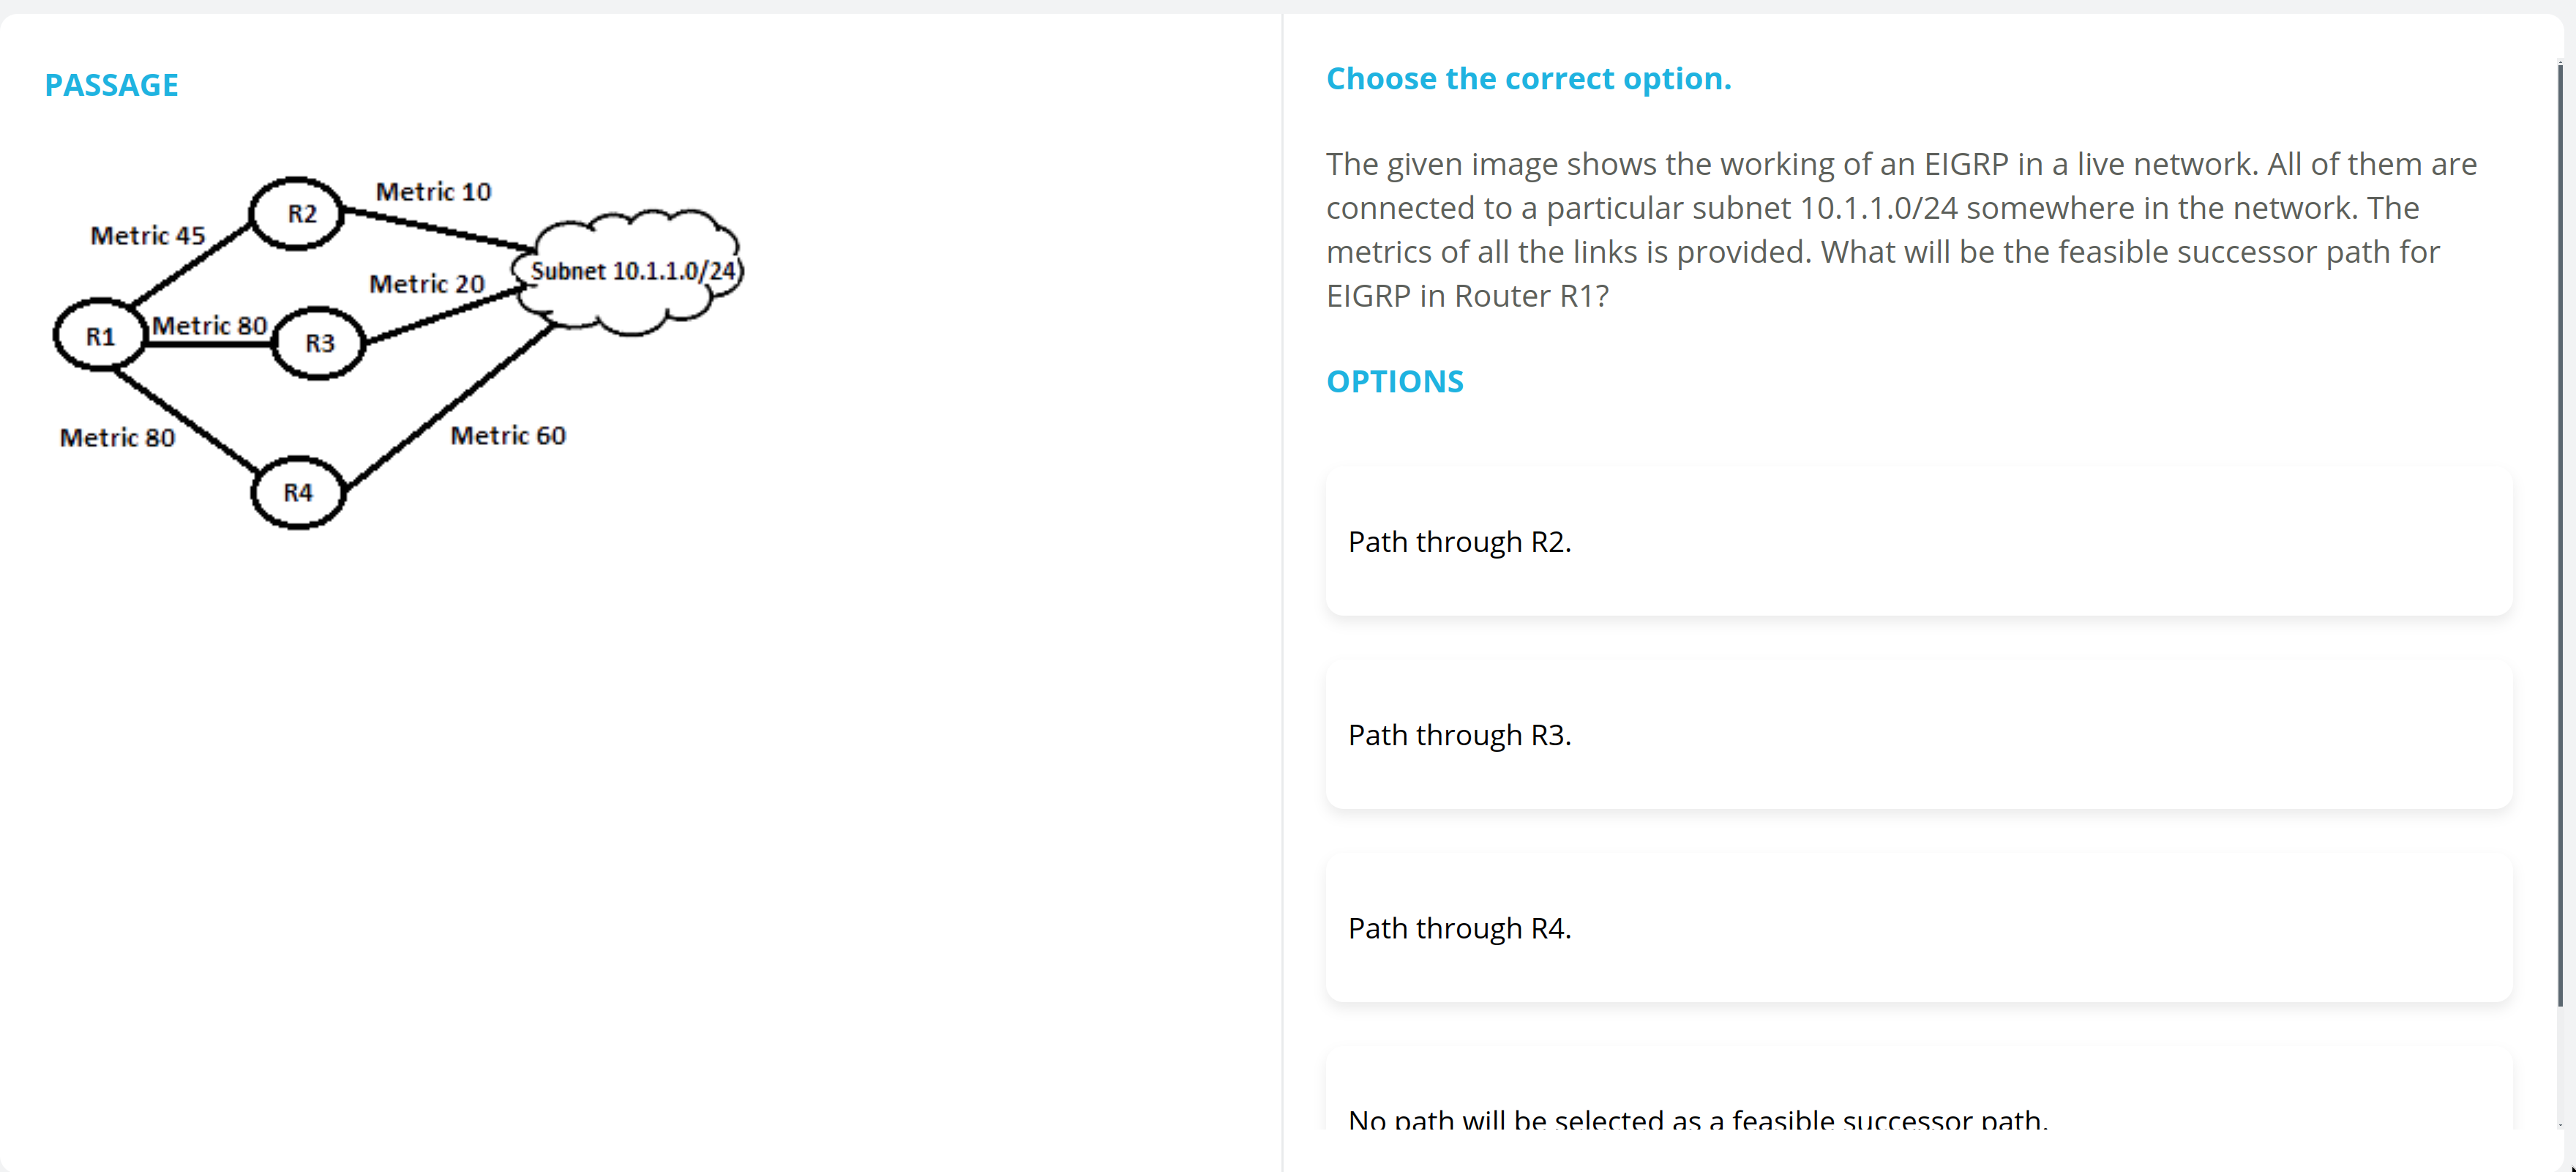The height and width of the screenshot is (1172, 2576).
Task: Click the 'Metric 20' link label
Action: pyautogui.click(x=427, y=284)
